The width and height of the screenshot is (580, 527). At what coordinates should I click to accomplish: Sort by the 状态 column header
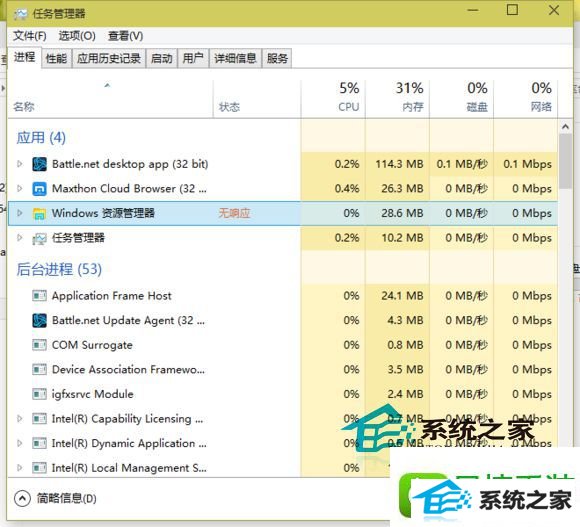click(257, 99)
